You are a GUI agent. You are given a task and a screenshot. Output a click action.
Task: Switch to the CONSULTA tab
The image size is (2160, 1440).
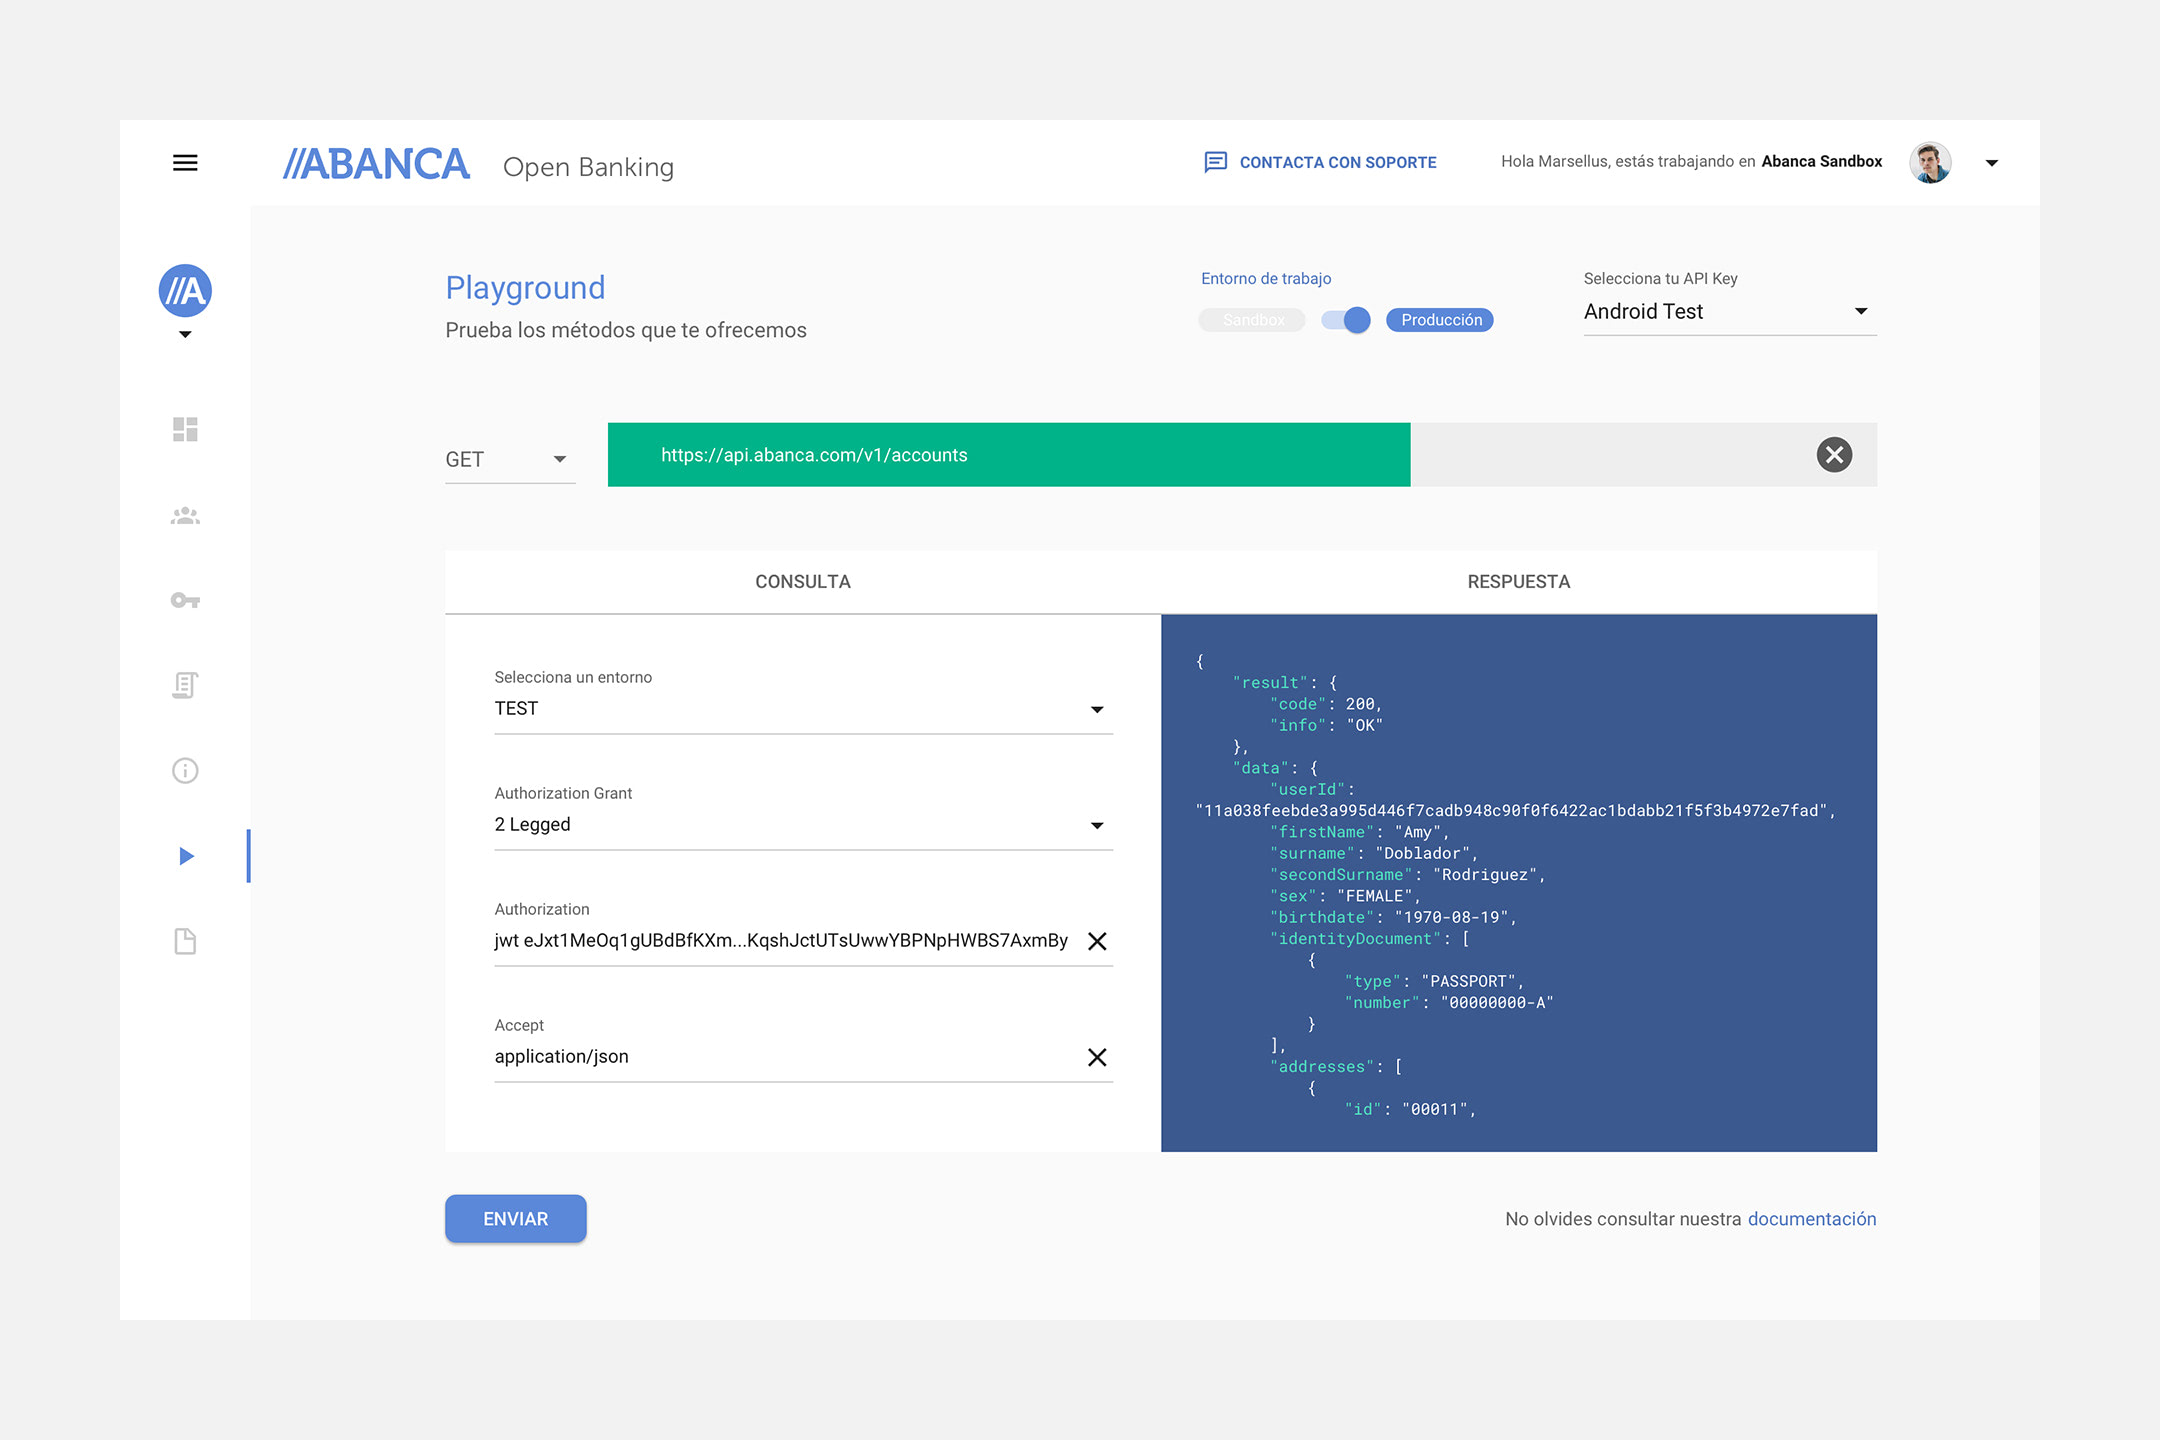(803, 582)
